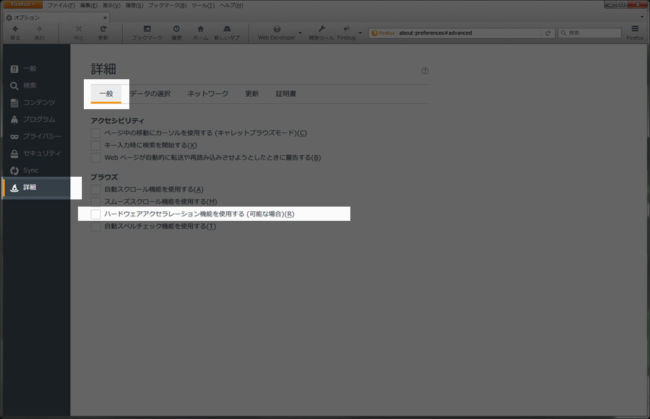The width and height of the screenshot is (650, 419).
Task: Switch to the 更新 tab
Action: [252, 94]
